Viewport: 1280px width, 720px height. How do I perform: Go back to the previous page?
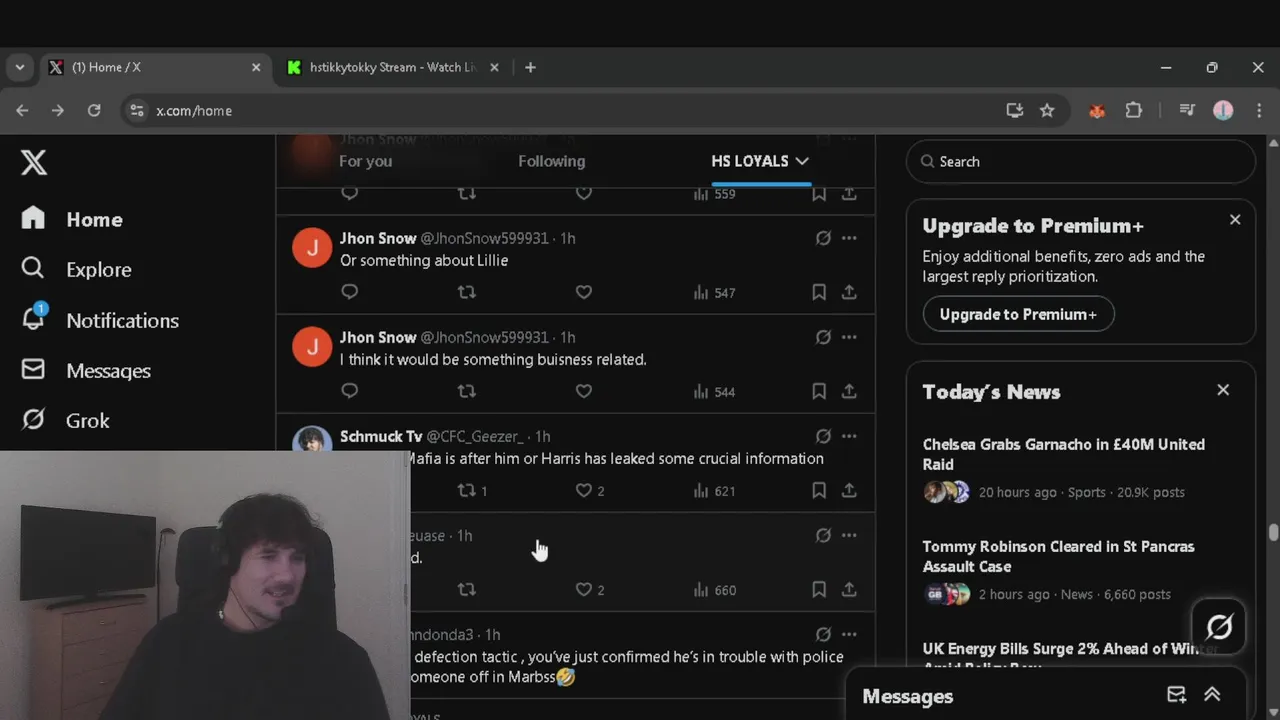point(22,110)
